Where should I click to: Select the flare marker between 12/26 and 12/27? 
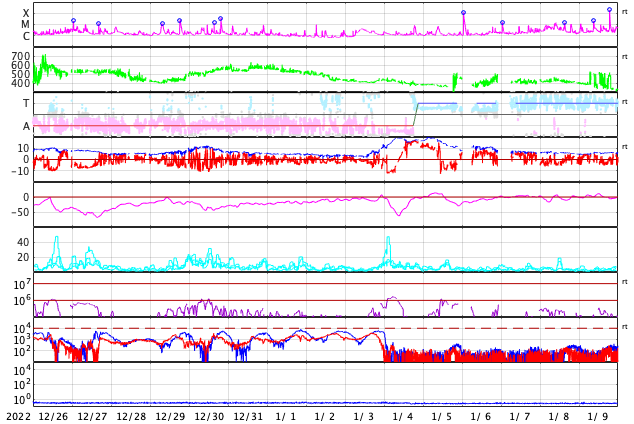tap(98, 23)
